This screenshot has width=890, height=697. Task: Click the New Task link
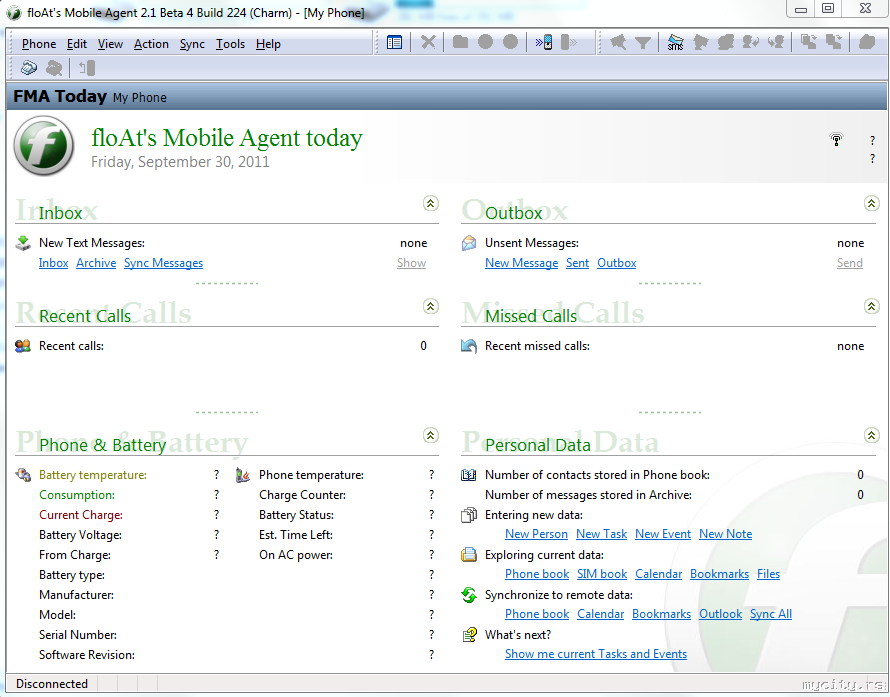coord(601,534)
